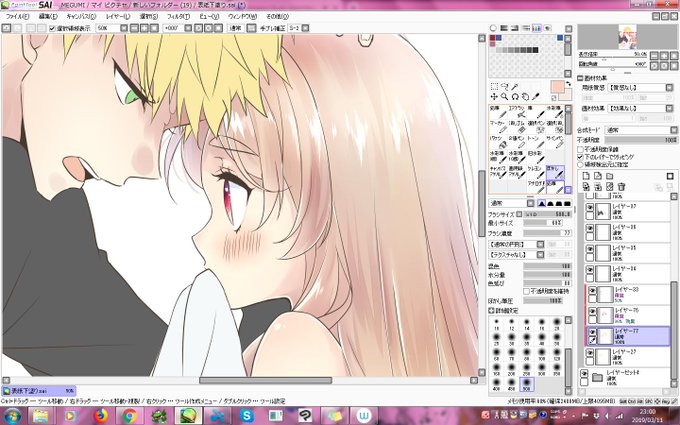This screenshot has height=425, width=680.
Task: Show the RGB slider panel icon
Action: [x=504, y=28]
